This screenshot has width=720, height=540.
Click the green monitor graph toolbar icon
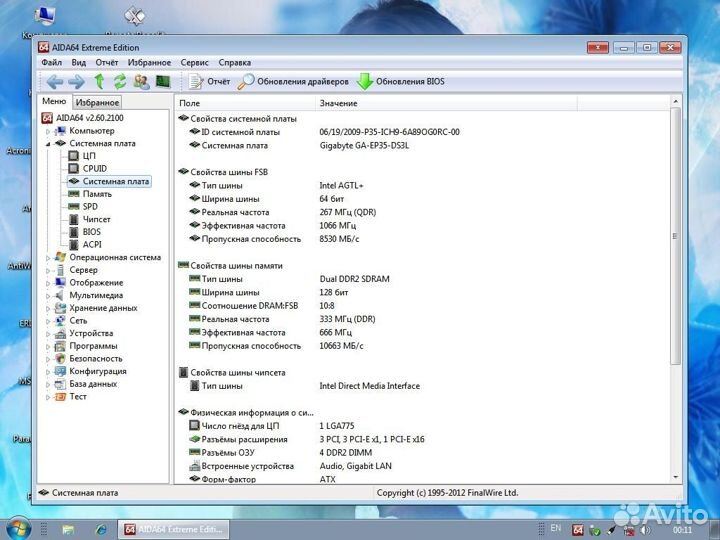tap(163, 82)
